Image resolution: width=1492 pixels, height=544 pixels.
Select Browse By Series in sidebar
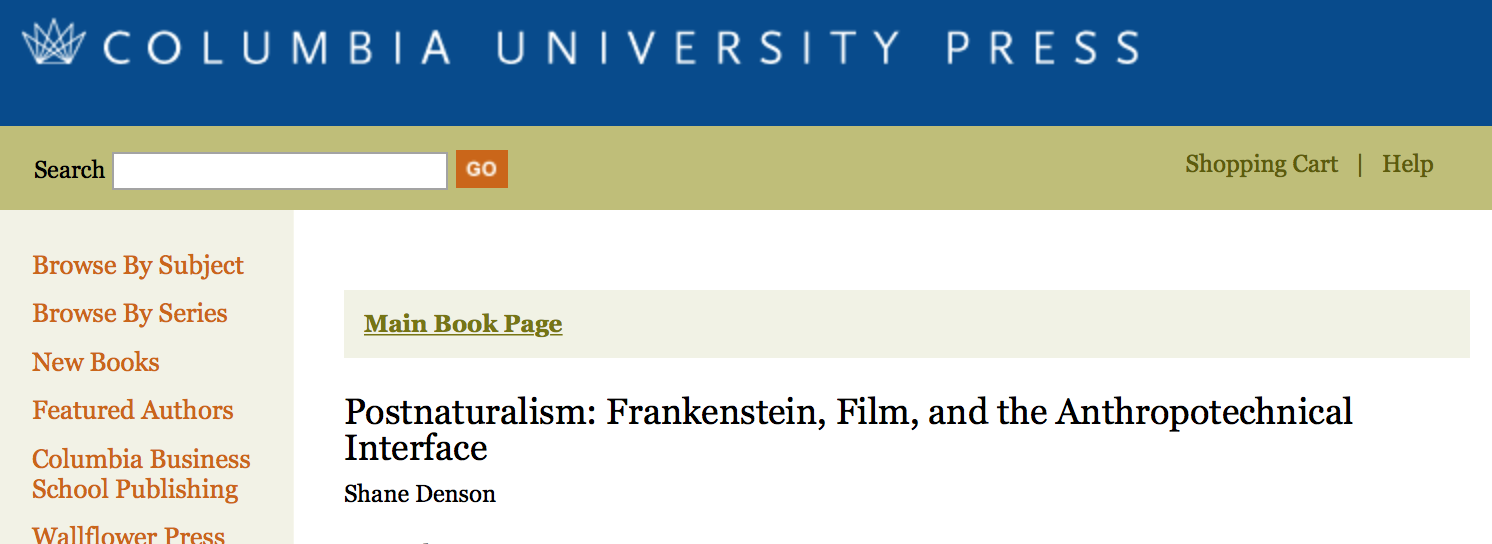pyautogui.click(x=130, y=313)
